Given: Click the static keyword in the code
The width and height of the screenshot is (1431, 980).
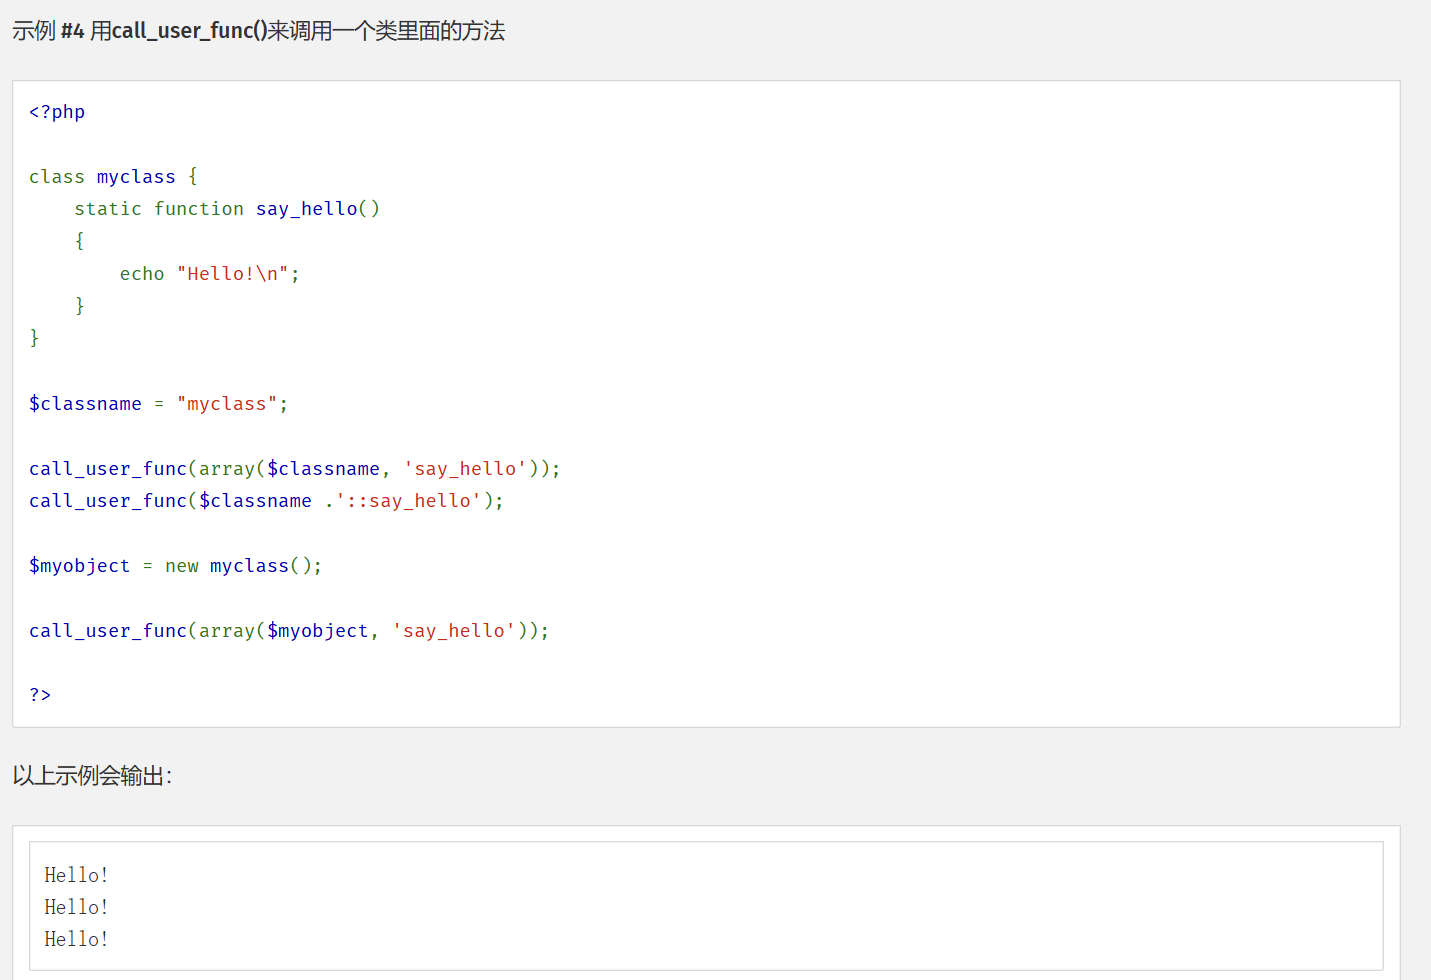Looking at the screenshot, I should [x=108, y=208].
